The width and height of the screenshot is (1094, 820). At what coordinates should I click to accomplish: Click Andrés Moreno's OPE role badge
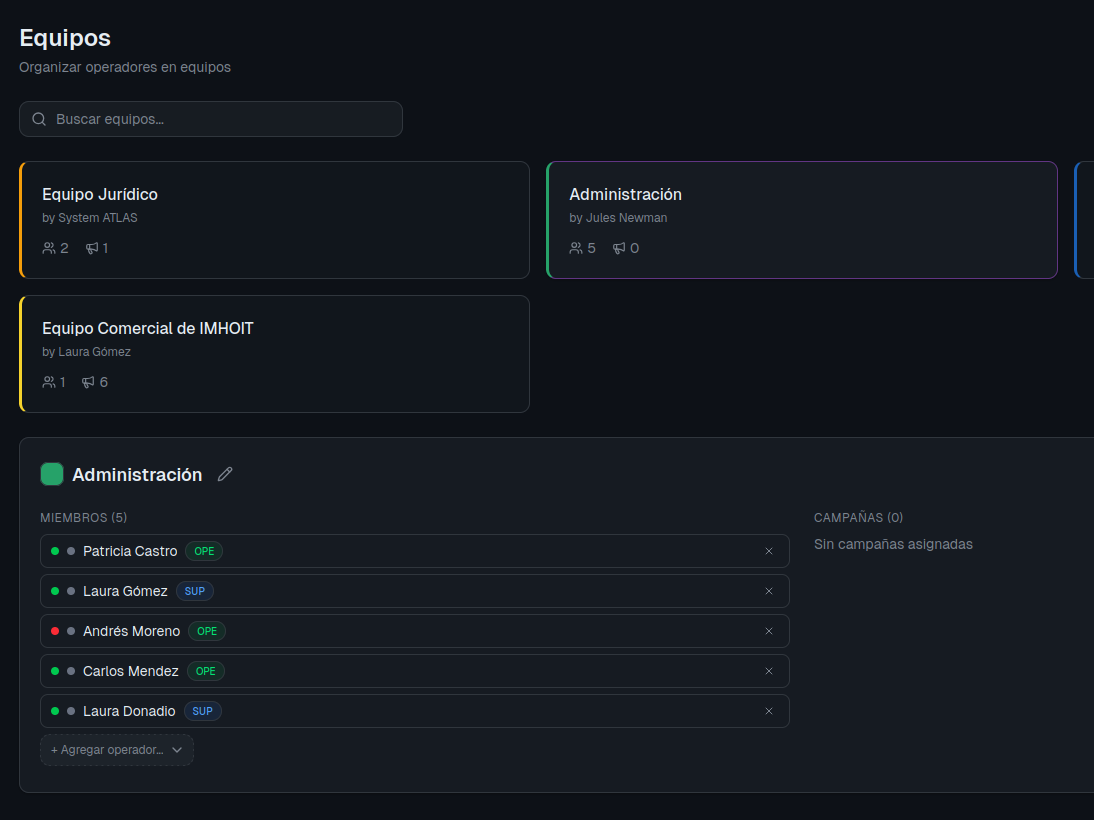pos(207,631)
